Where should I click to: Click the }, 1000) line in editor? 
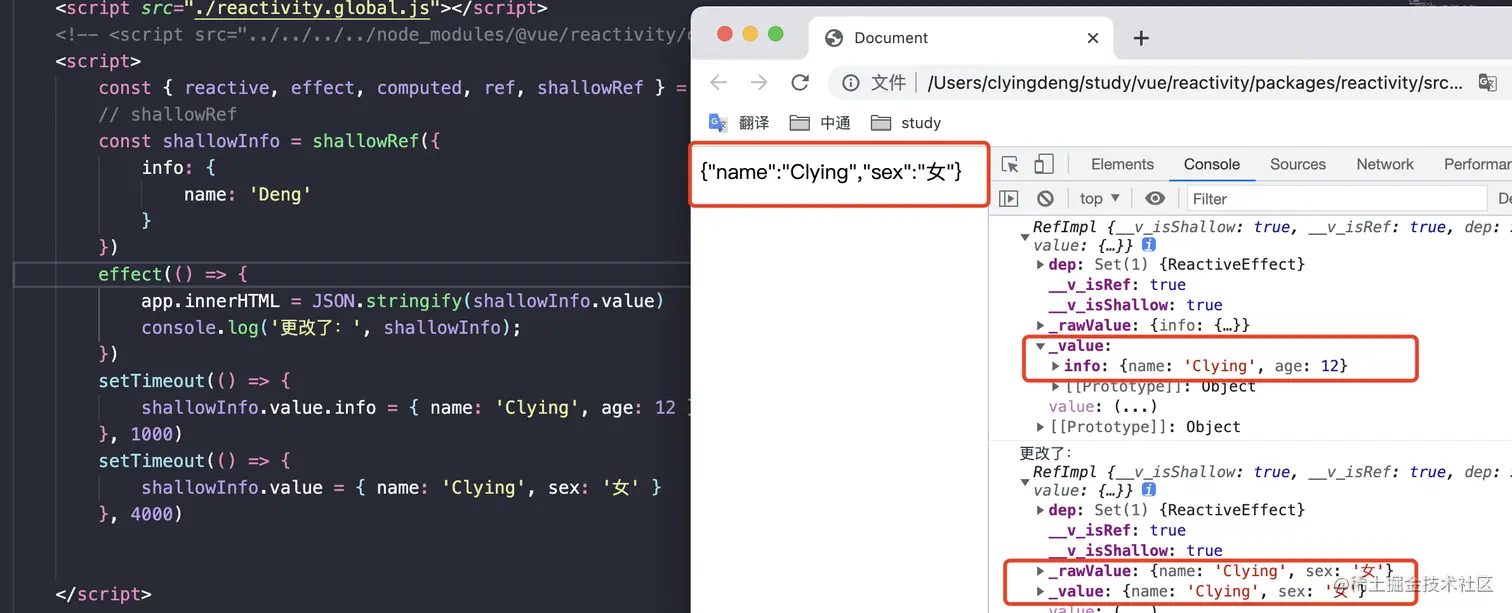coord(141,434)
